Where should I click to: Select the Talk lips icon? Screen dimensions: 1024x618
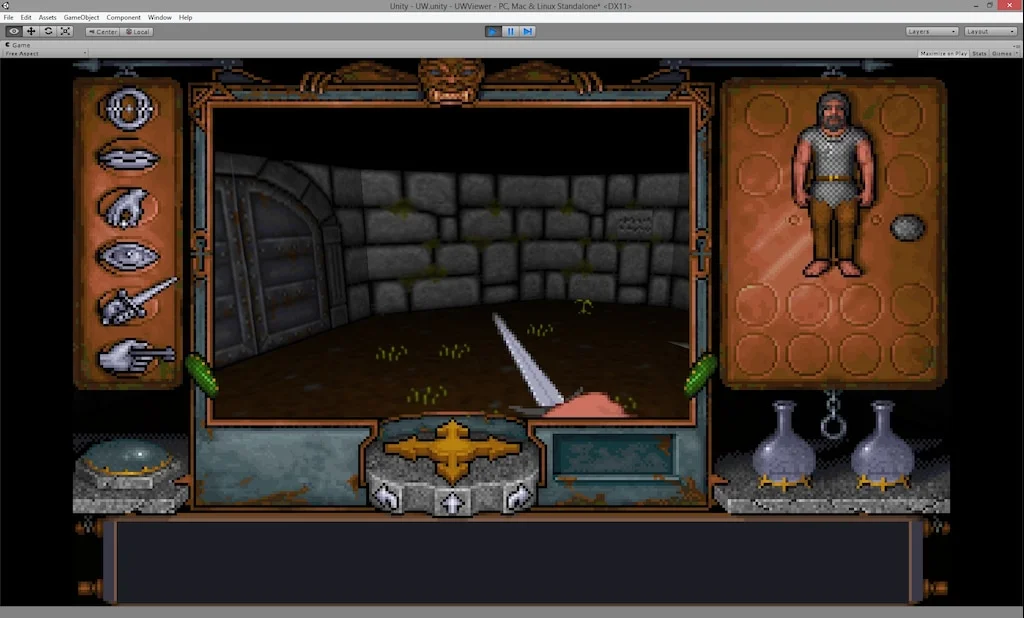[128, 157]
